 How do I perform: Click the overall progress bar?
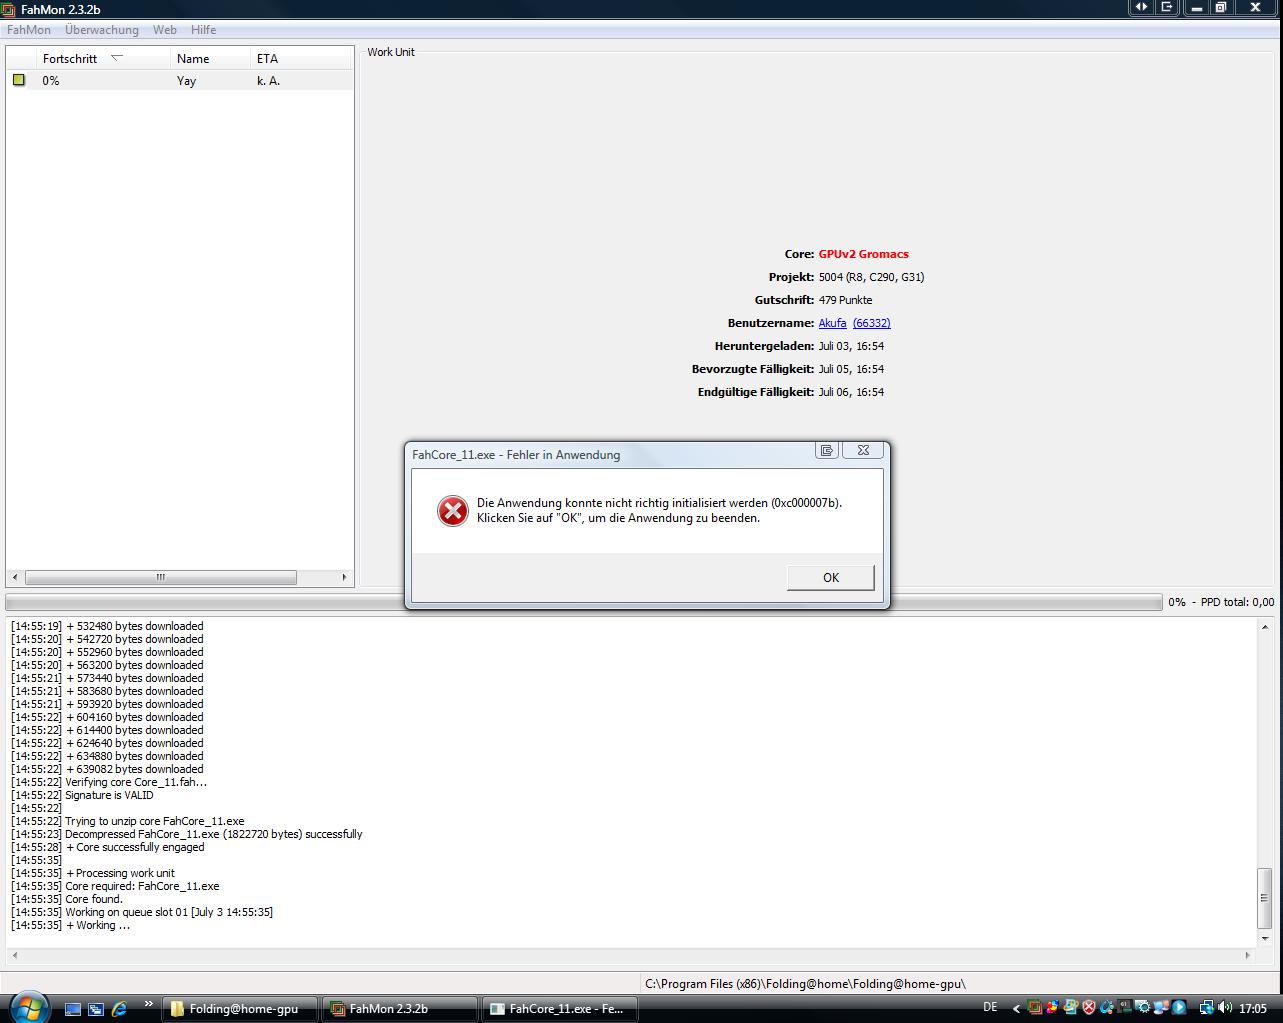tap(583, 602)
